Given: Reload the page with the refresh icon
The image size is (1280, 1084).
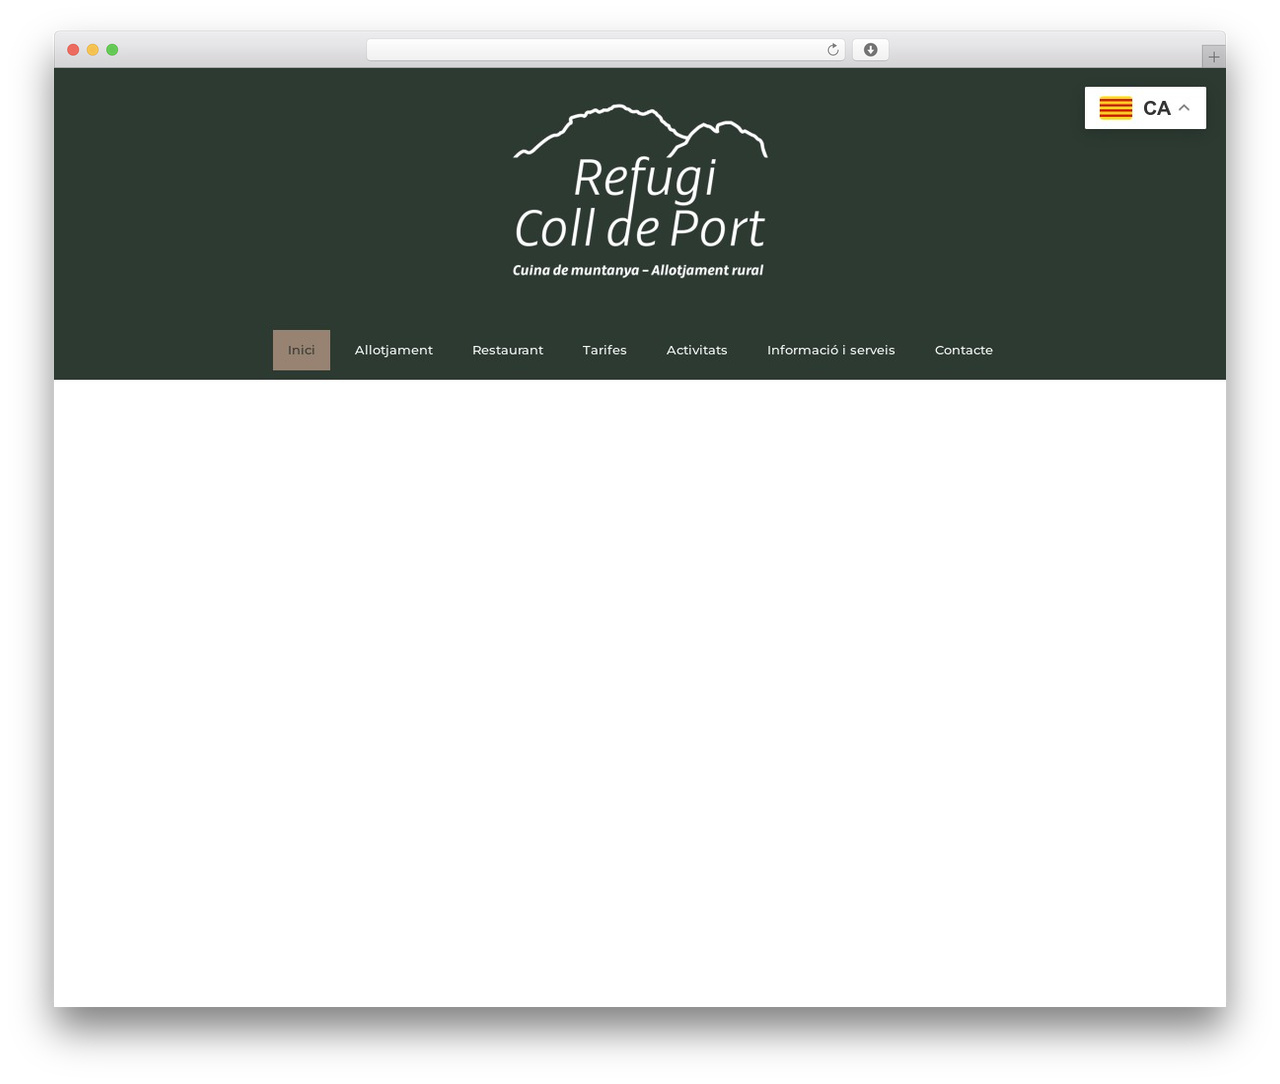Looking at the screenshot, I should [832, 50].
